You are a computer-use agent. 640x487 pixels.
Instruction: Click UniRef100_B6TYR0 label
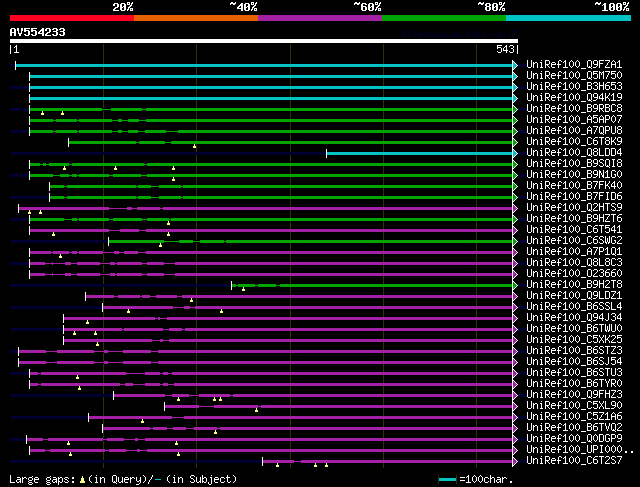(x=574, y=384)
